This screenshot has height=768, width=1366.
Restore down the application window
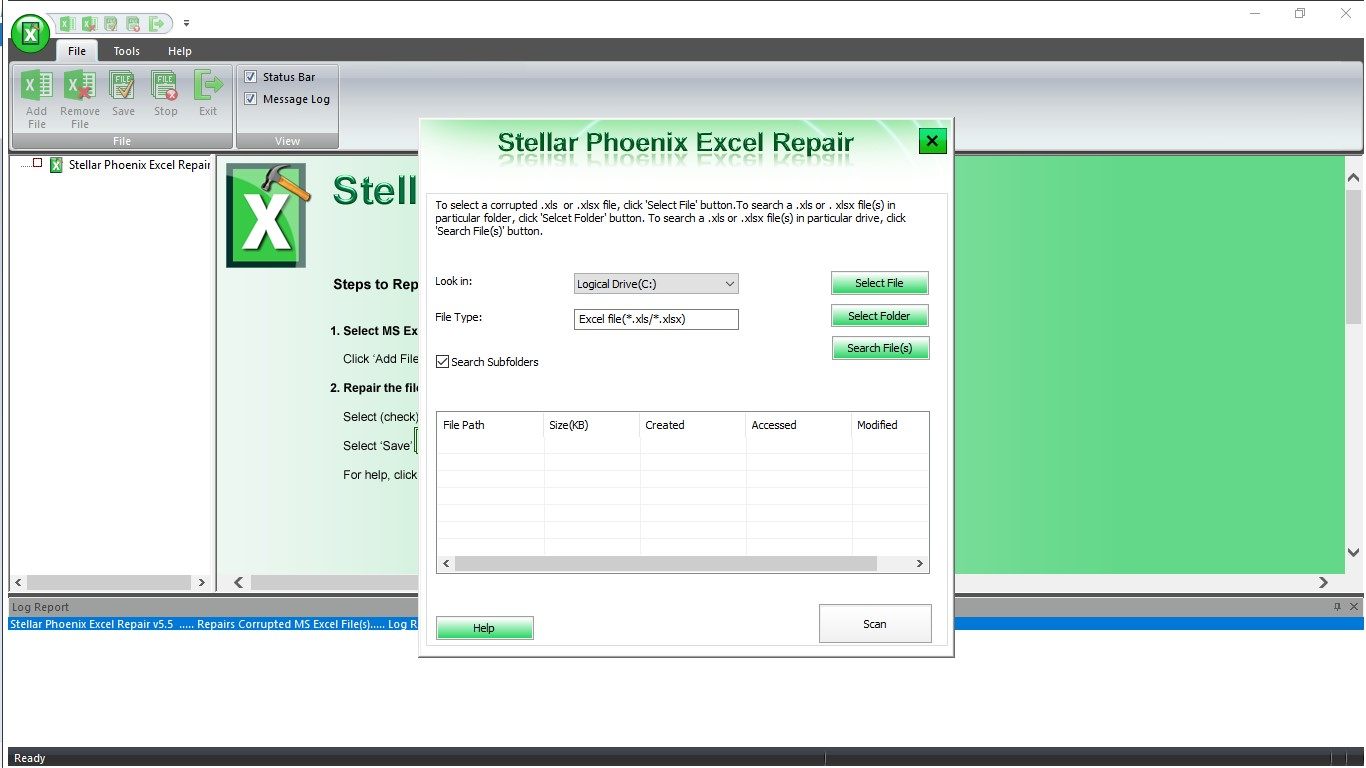[1300, 14]
